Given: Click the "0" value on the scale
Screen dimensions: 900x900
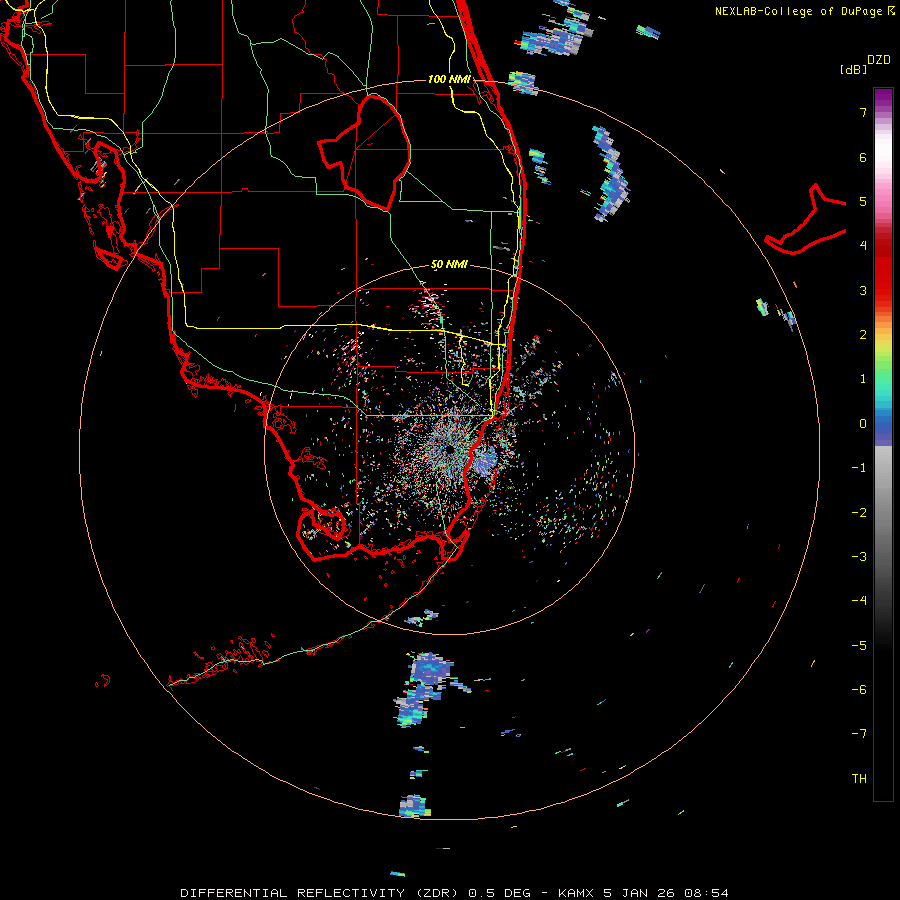Looking at the screenshot, I should [863, 424].
